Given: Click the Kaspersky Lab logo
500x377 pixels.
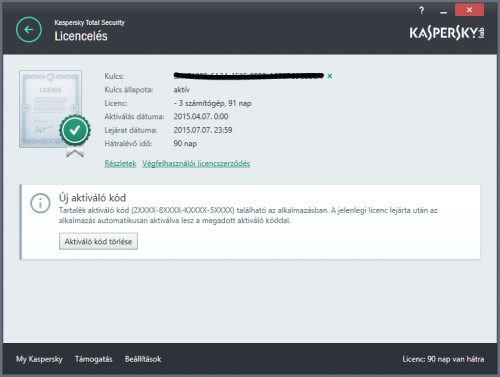Looking at the screenshot, I should (x=447, y=33).
